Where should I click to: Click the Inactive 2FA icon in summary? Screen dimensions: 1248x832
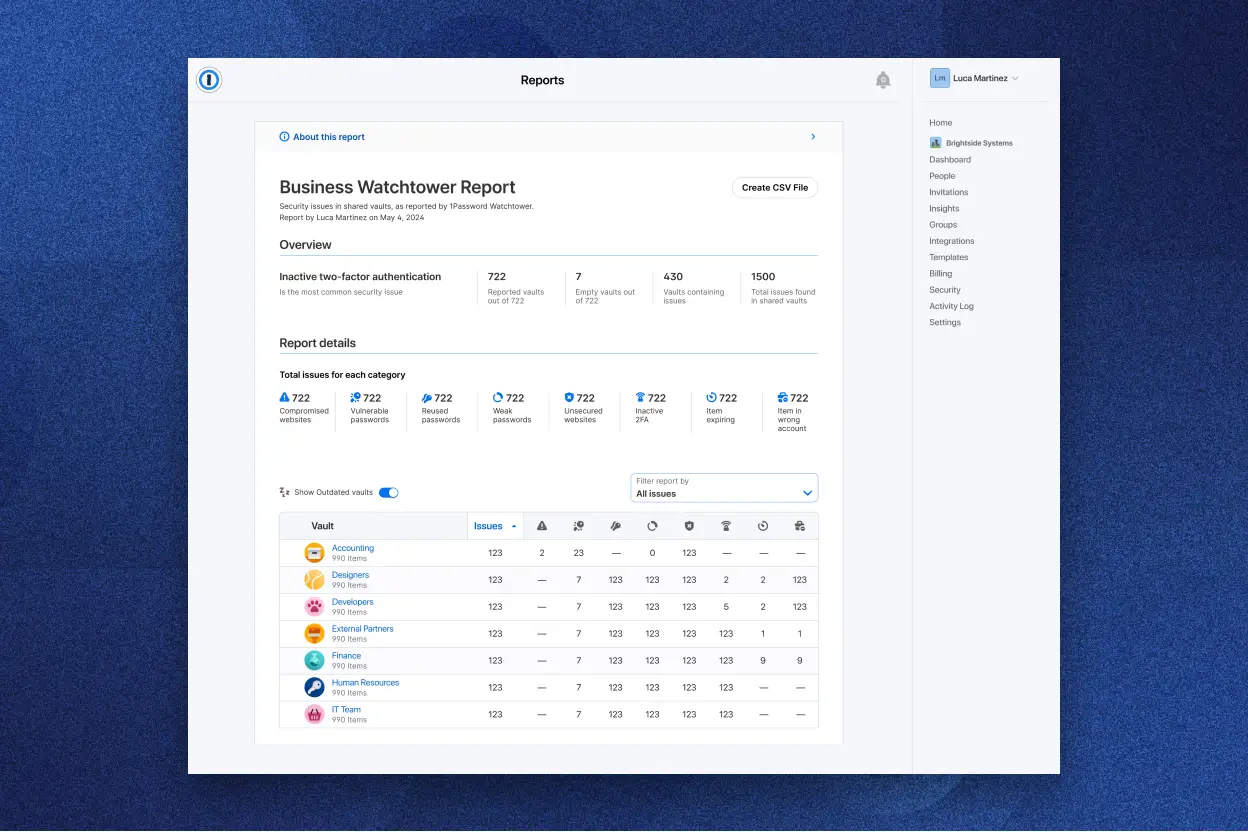[x=640, y=397]
